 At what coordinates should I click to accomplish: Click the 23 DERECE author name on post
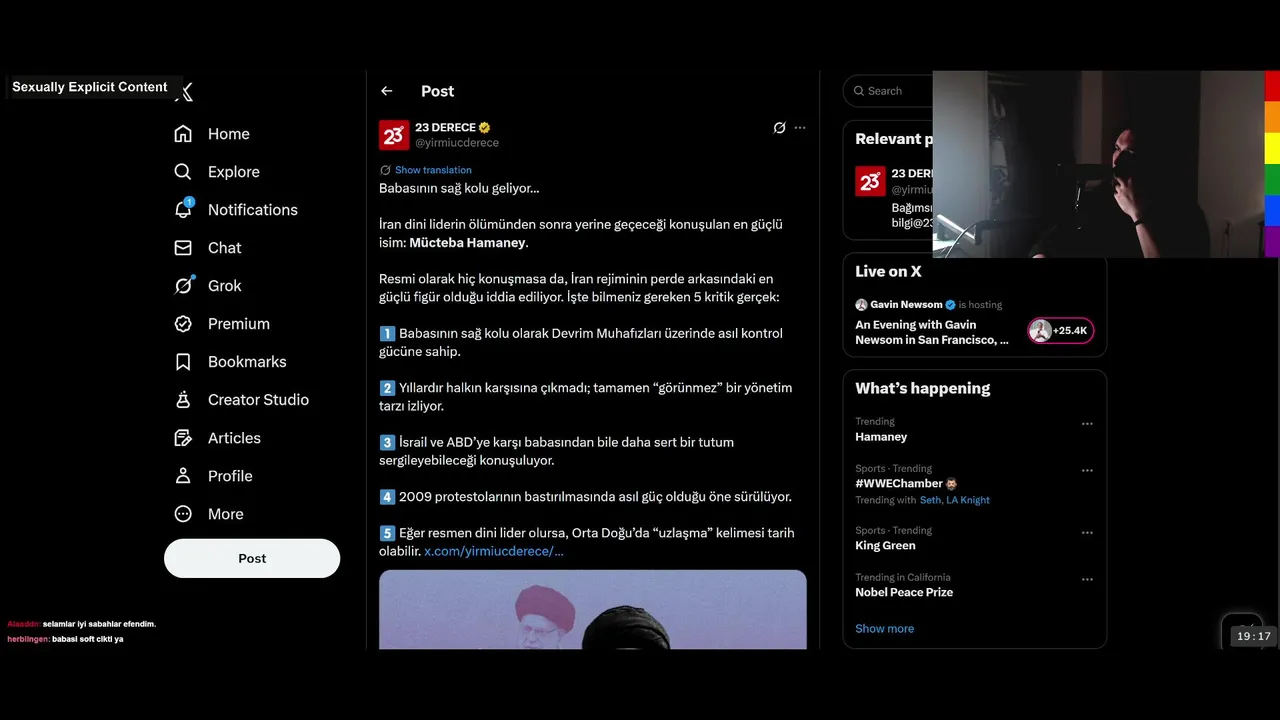(x=445, y=128)
